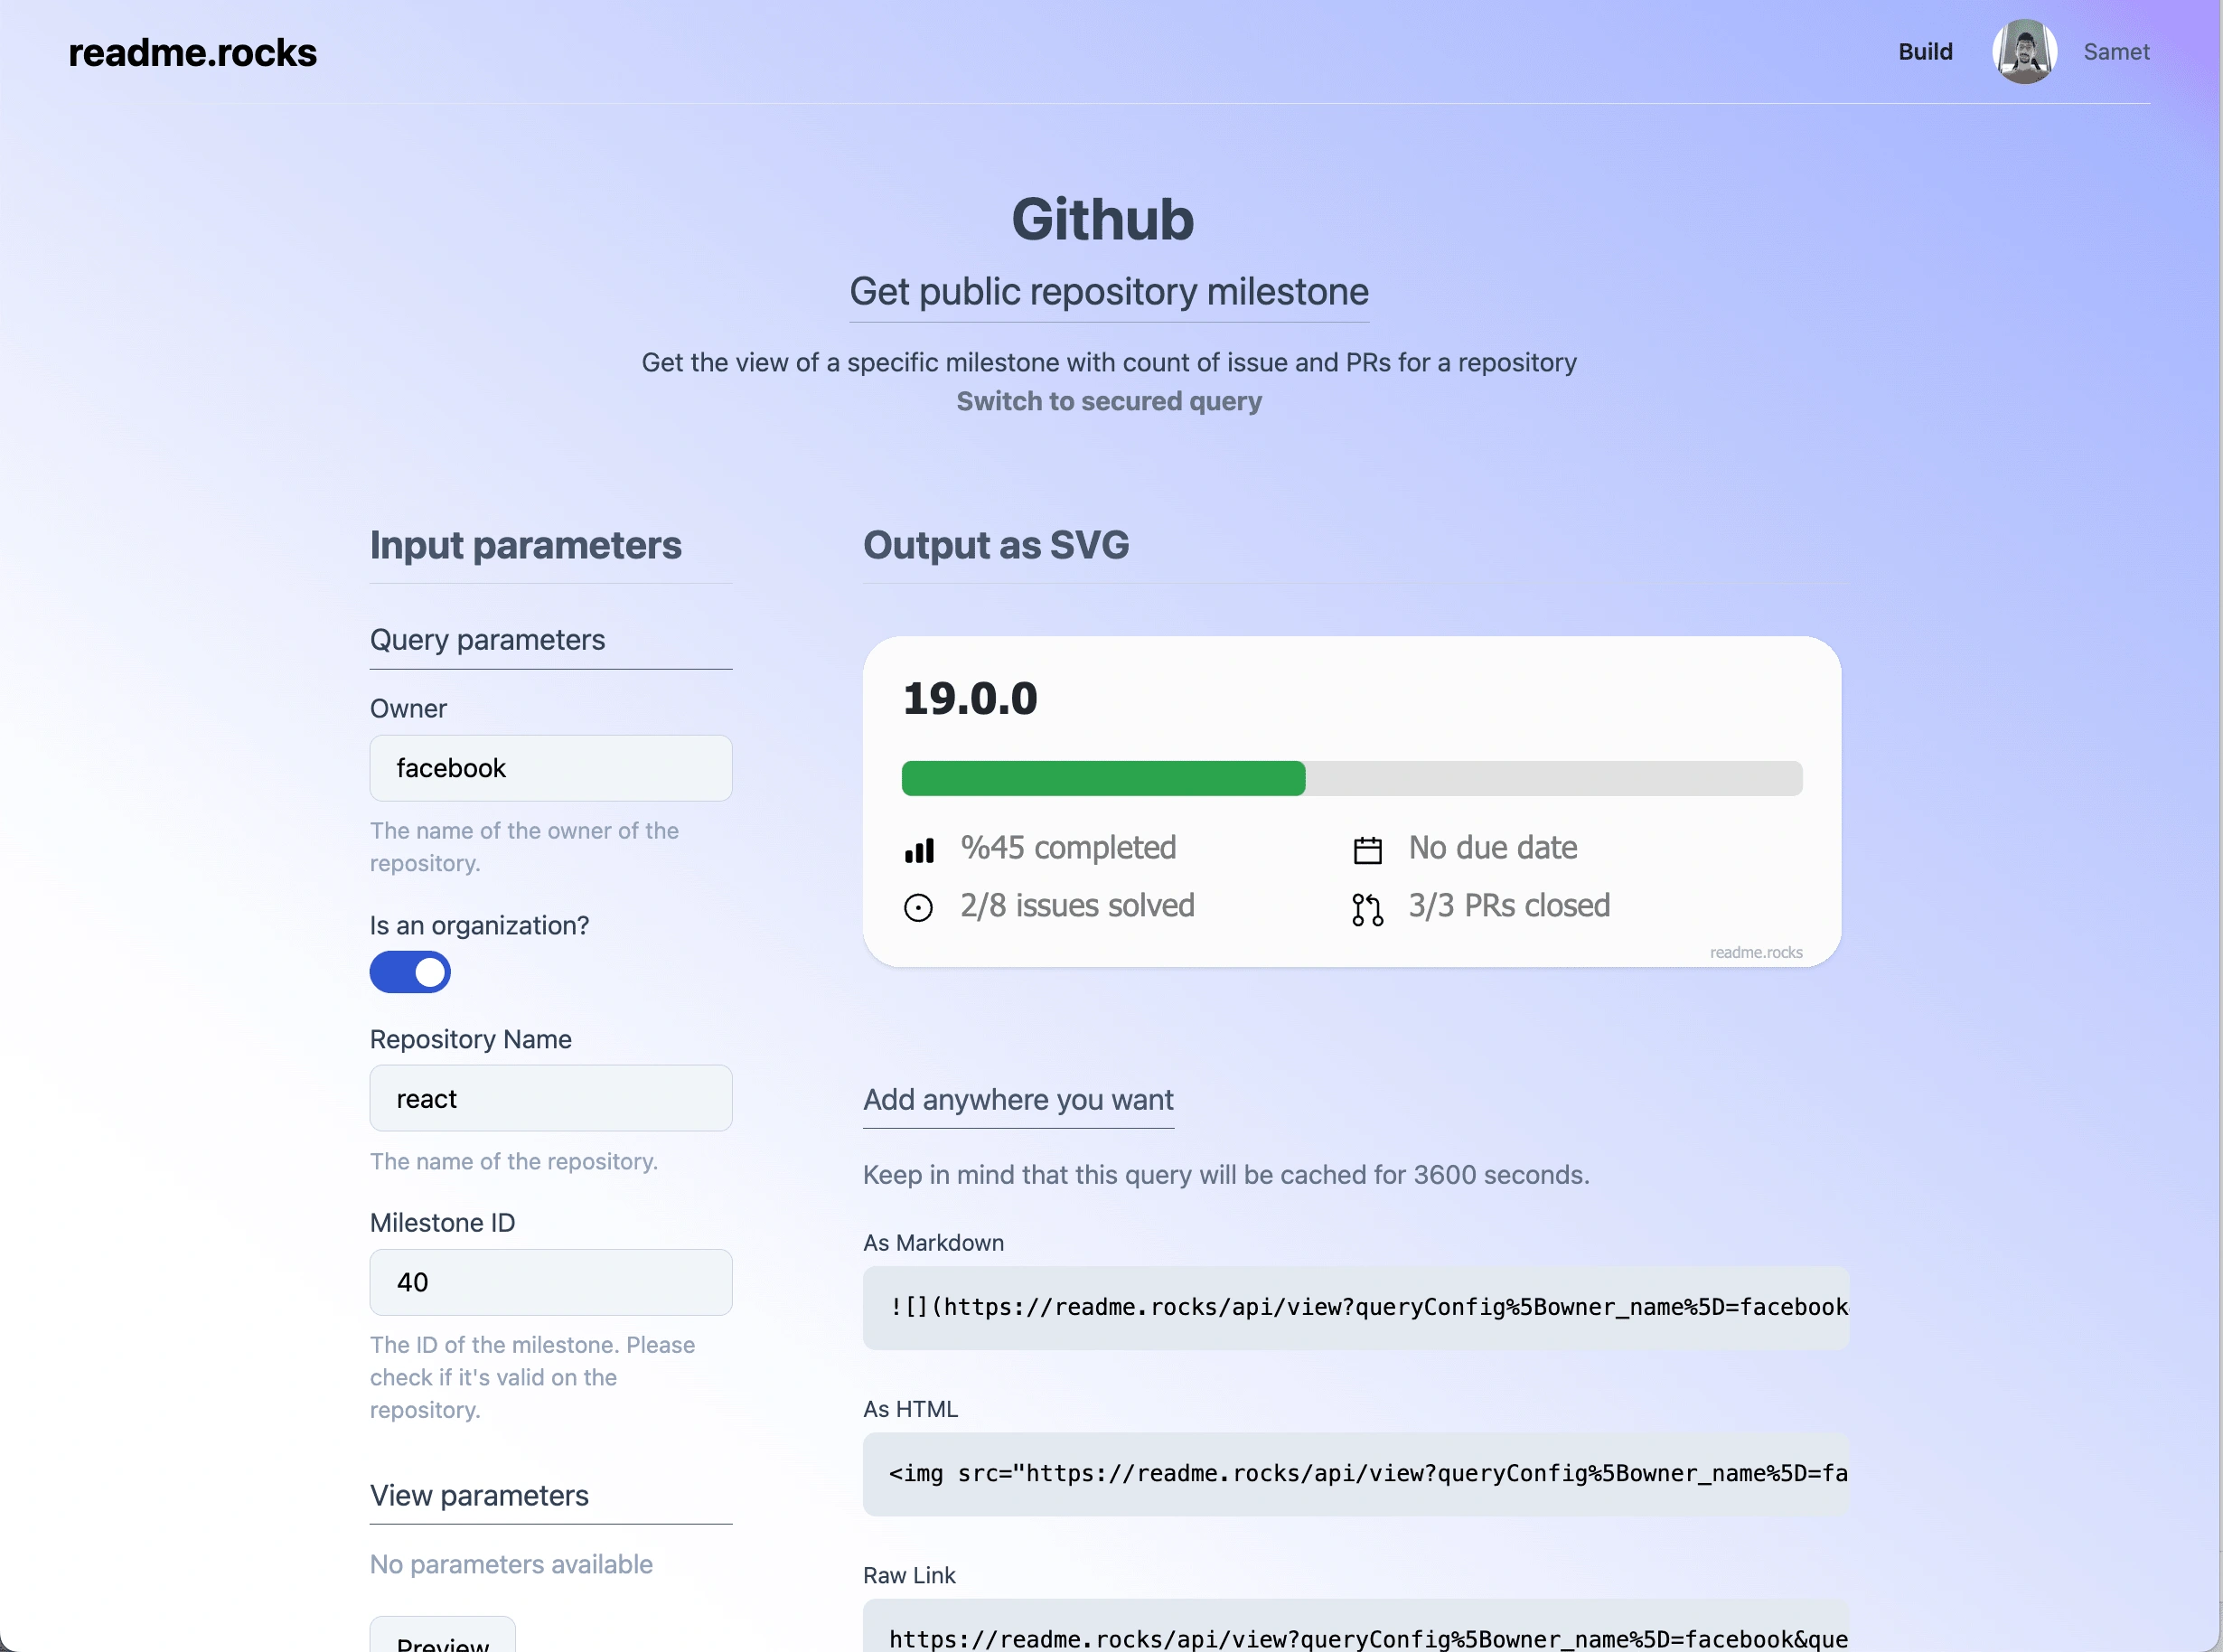
Task: Click the bar chart icon near '45% completed'
Action: (920, 847)
